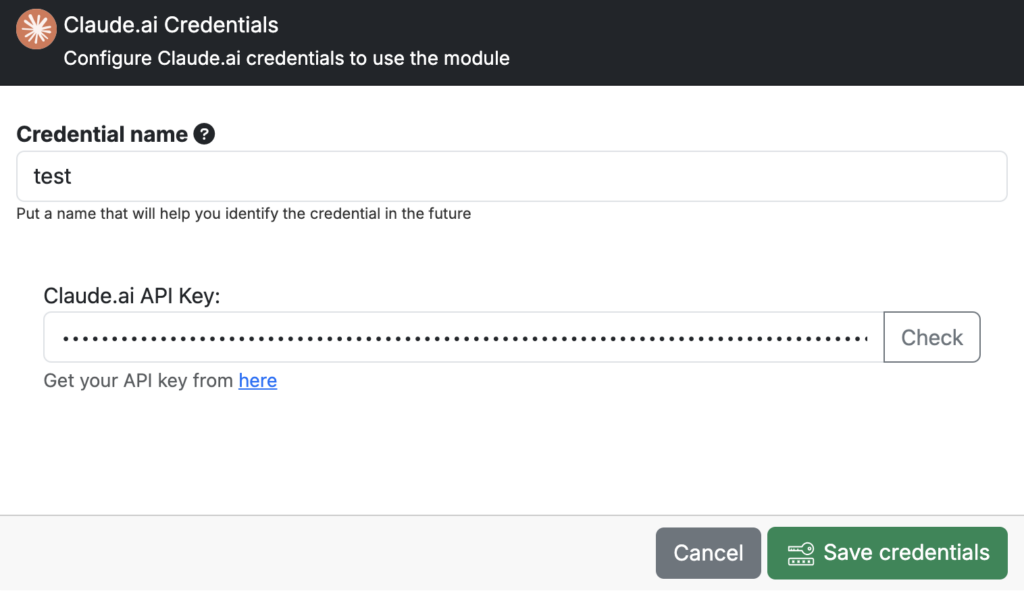Focus the Claude.ai API Key password field

pyautogui.click(x=464, y=338)
